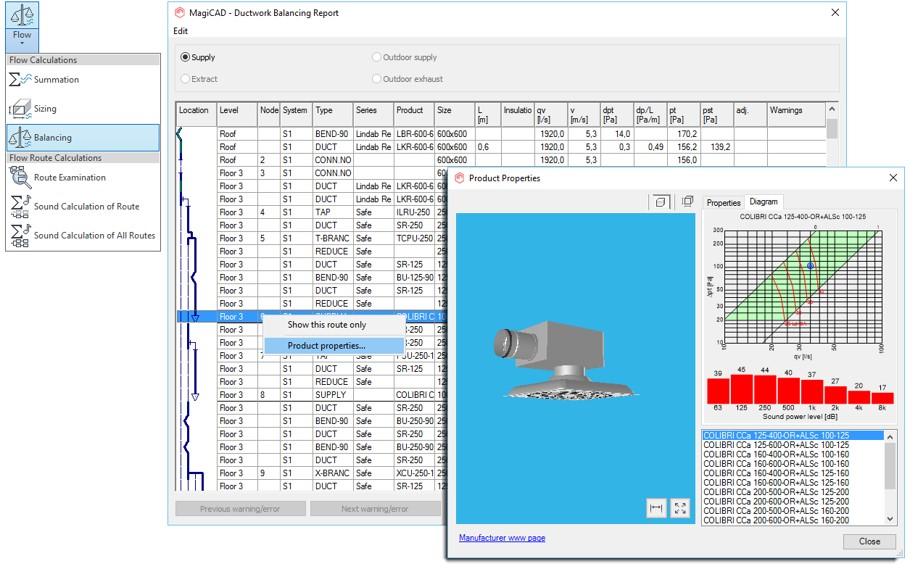Click the measure dimensions icon in preview

(x=656, y=508)
